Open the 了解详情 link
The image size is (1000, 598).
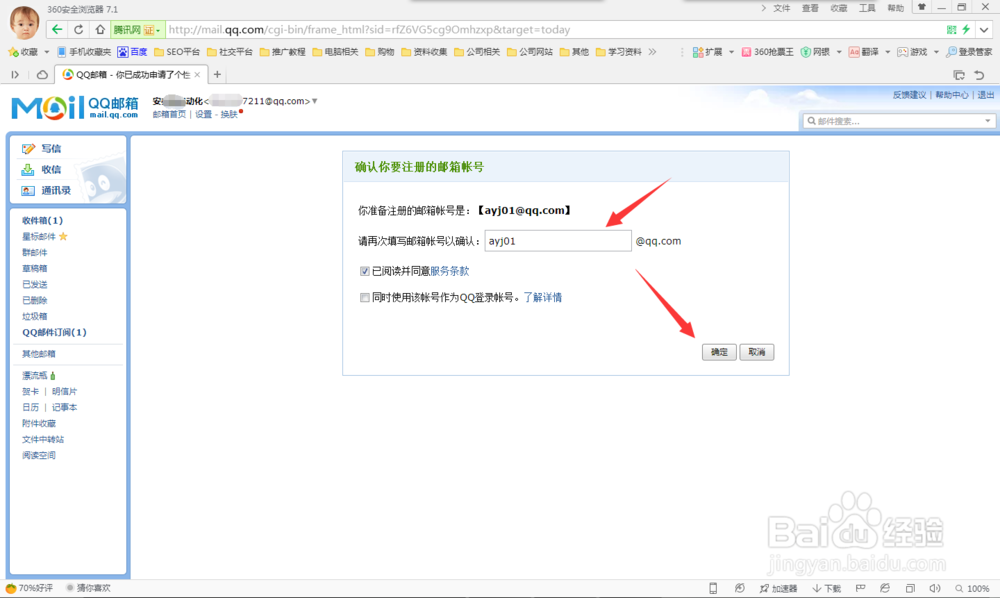[543, 298]
